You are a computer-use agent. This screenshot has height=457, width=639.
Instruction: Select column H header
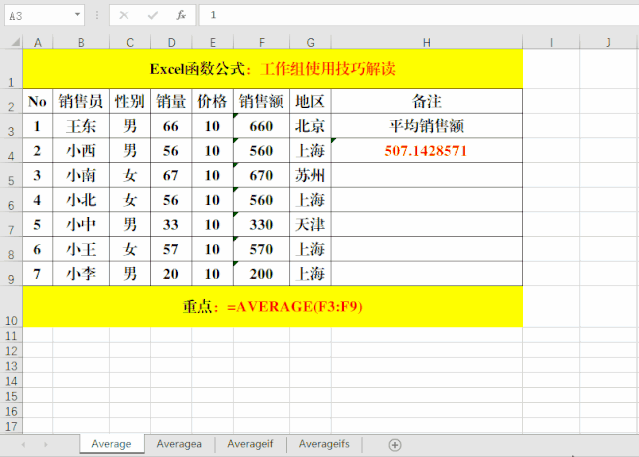coord(427,42)
